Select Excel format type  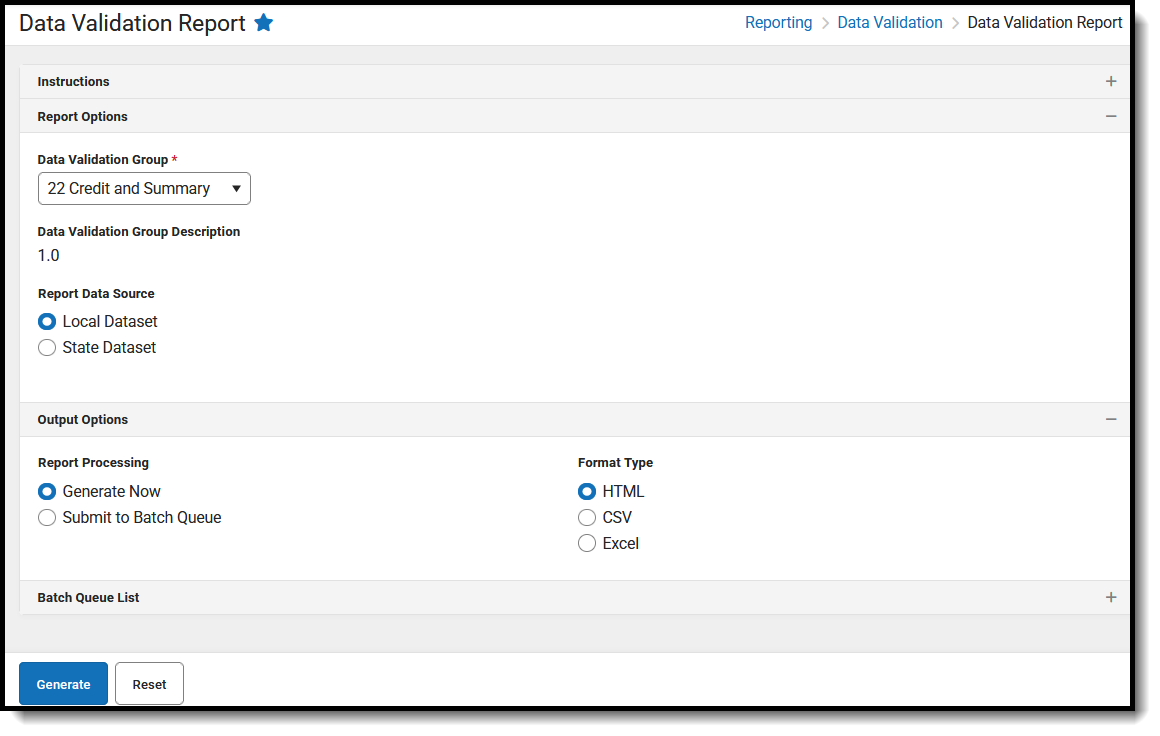pyautogui.click(x=587, y=544)
